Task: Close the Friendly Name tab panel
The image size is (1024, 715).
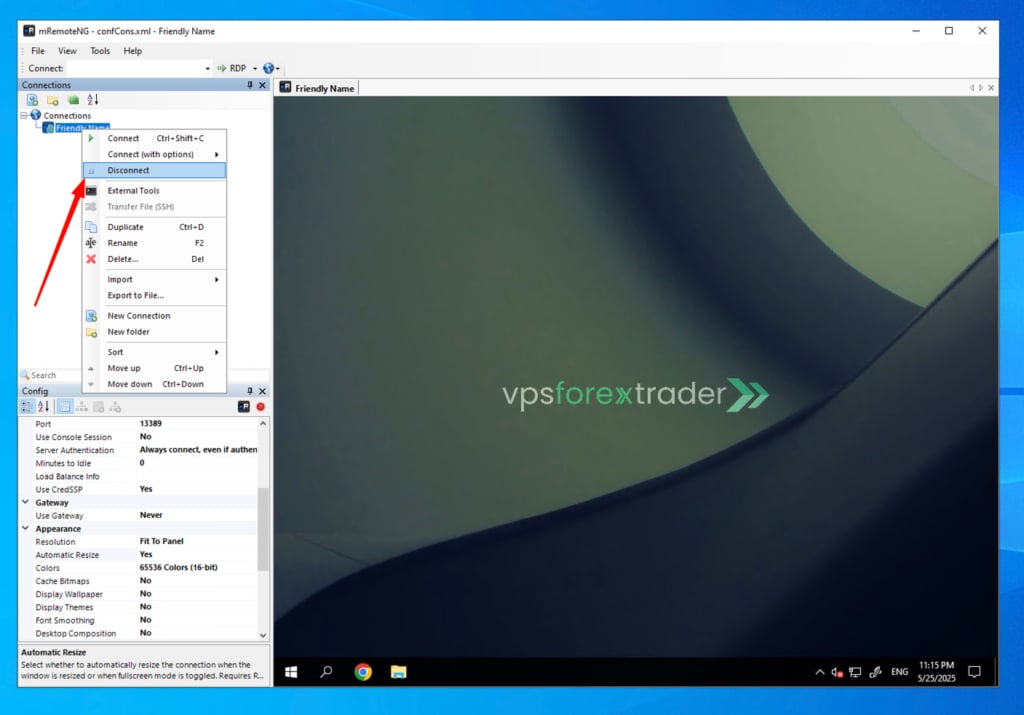Action: [991, 87]
